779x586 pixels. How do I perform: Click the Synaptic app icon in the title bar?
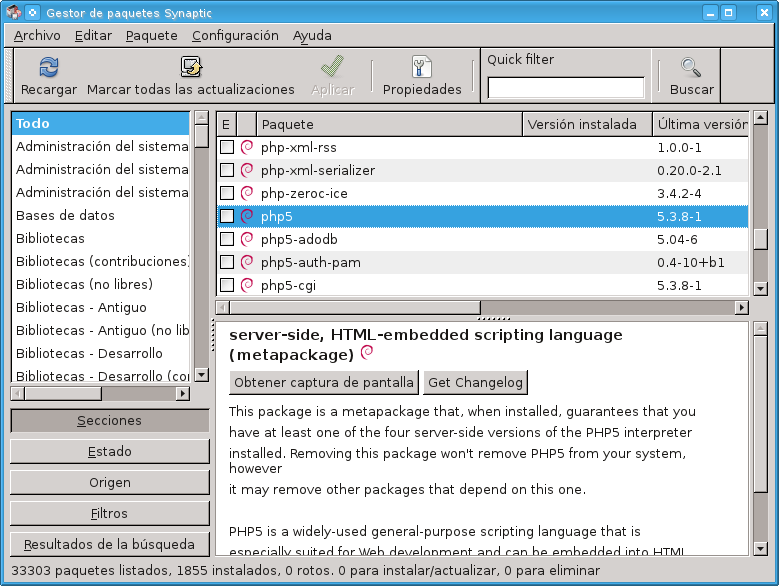[x=13, y=12]
